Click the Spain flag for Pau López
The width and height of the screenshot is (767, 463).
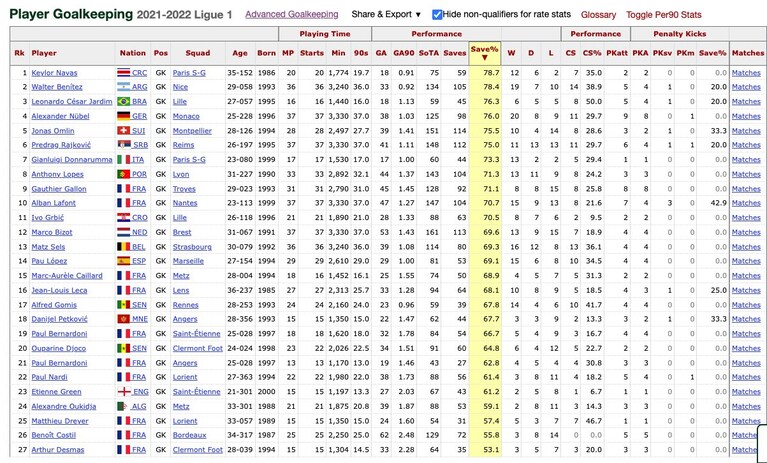click(x=123, y=261)
